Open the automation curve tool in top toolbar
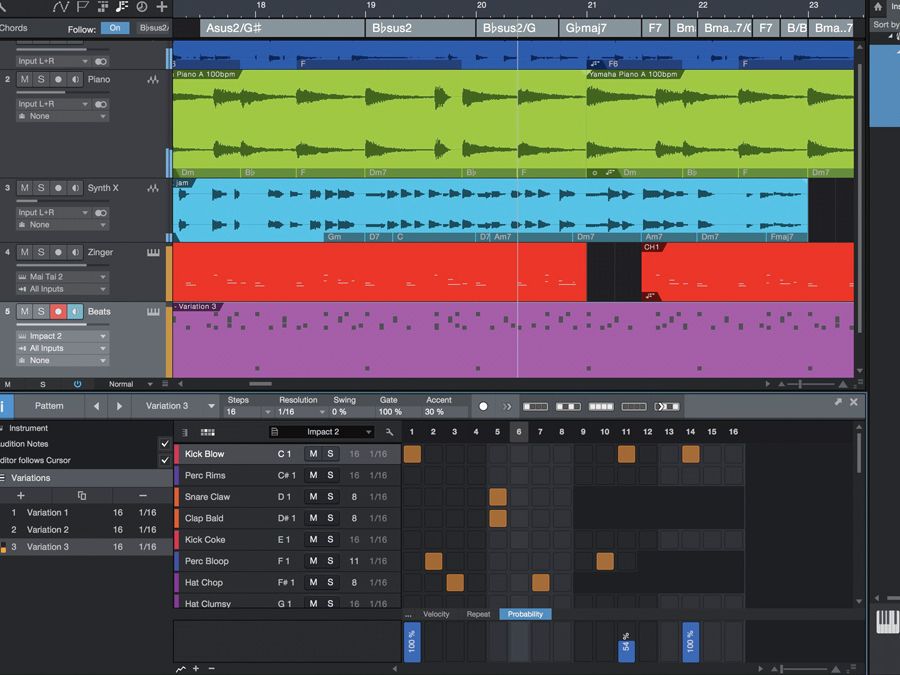The image size is (900, 675). point(61,7)
